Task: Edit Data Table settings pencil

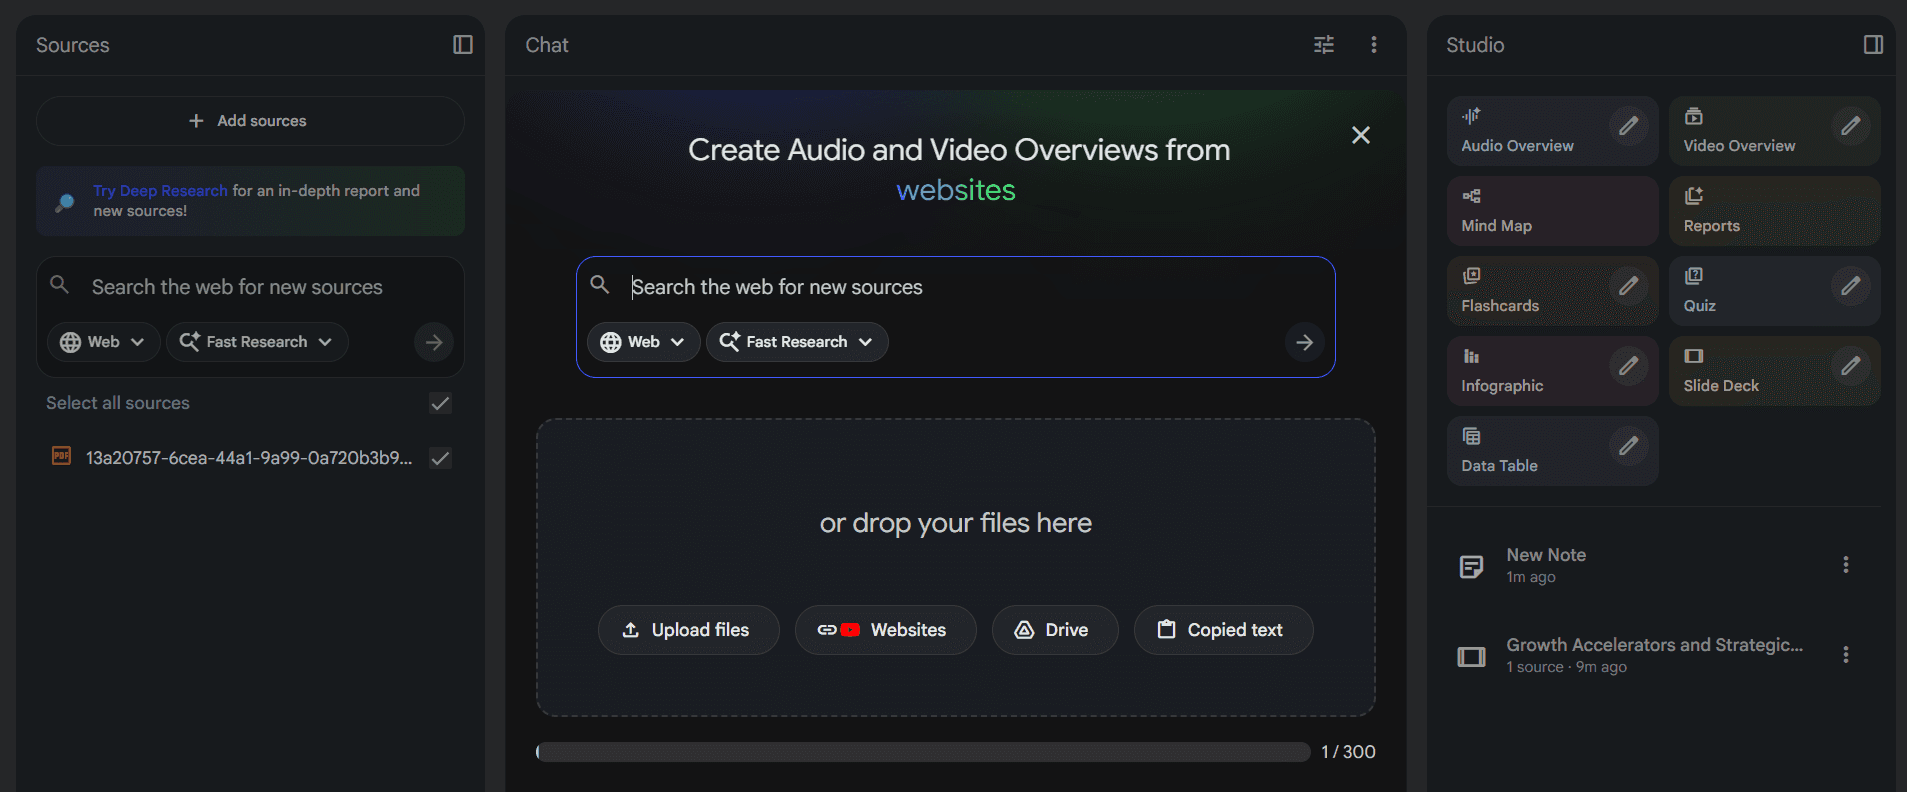Action: click(x=1629, y=445)
